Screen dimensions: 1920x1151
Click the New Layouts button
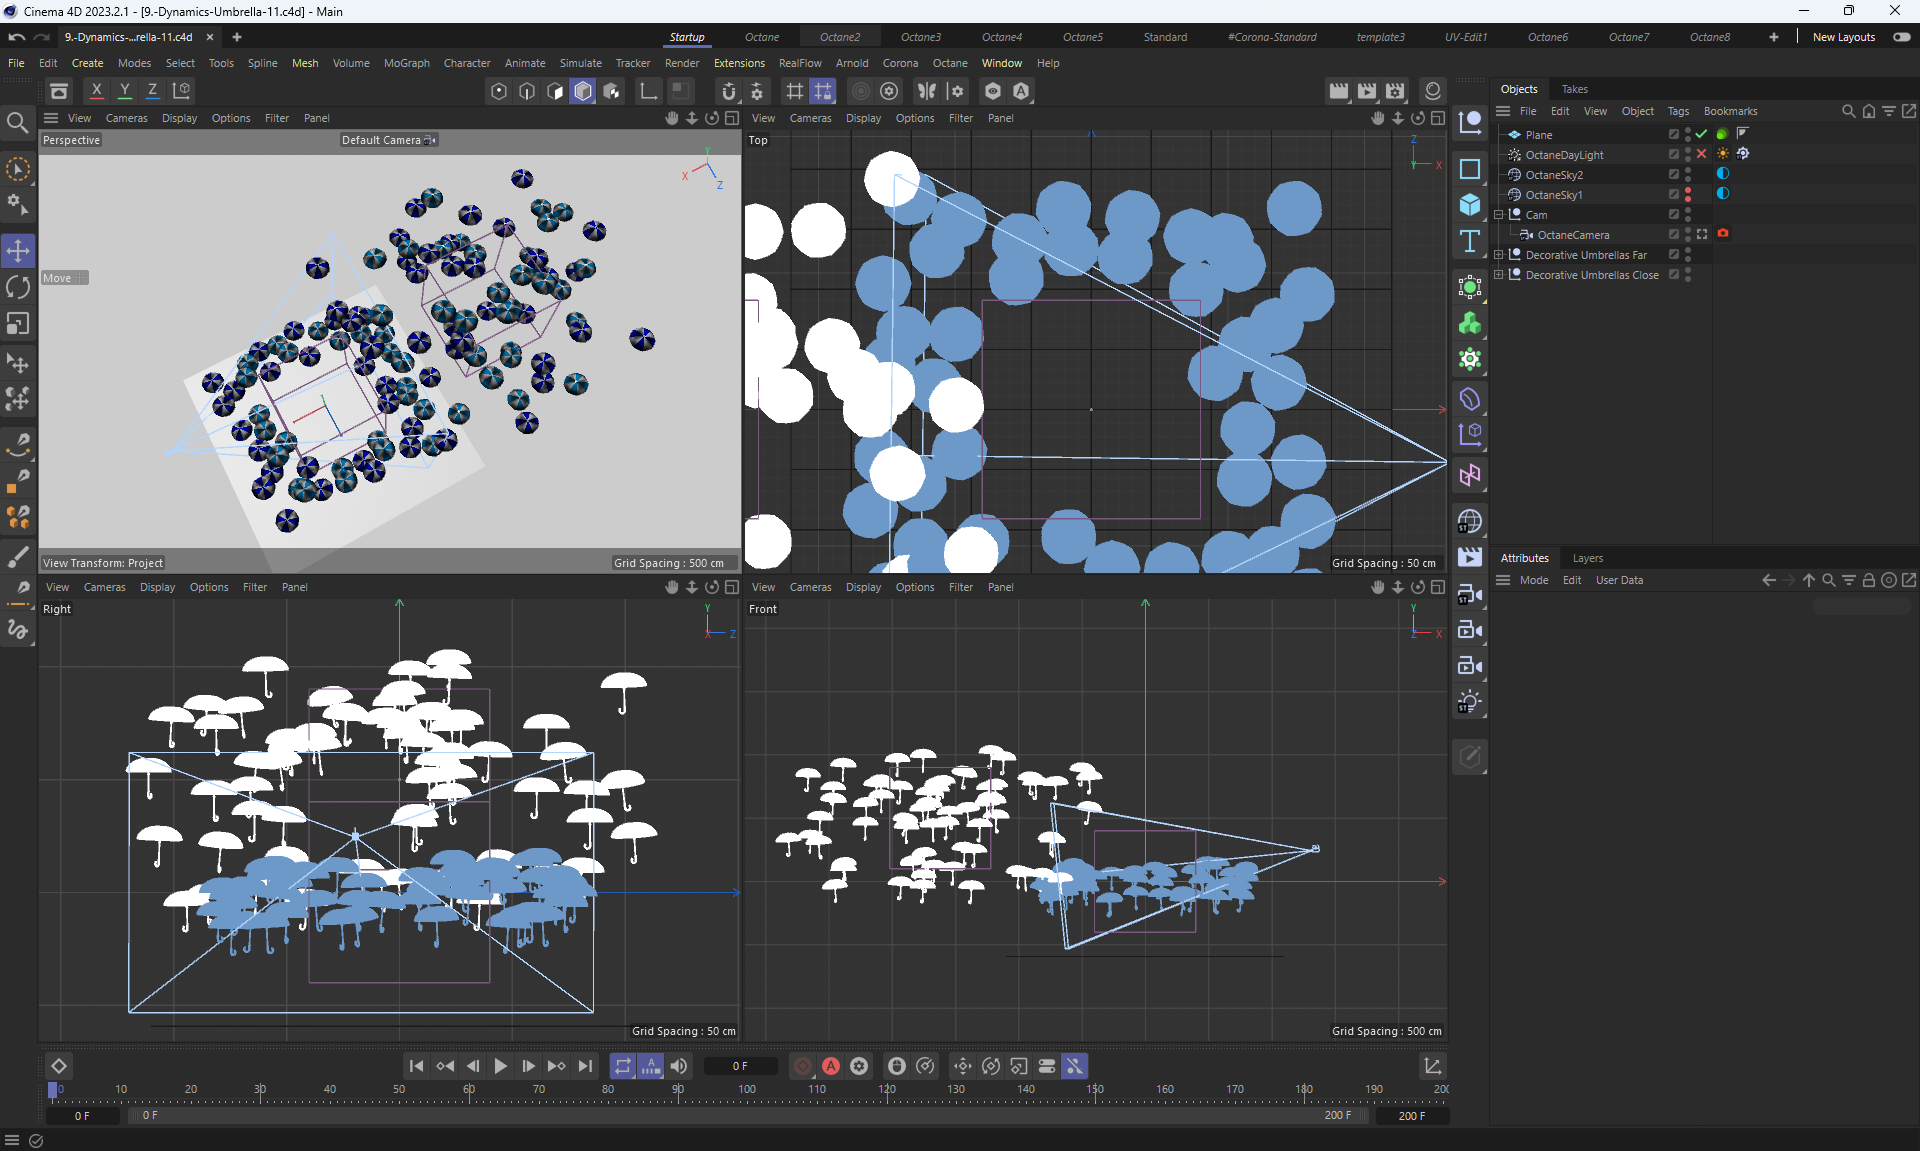click(x=1843, y=37)
